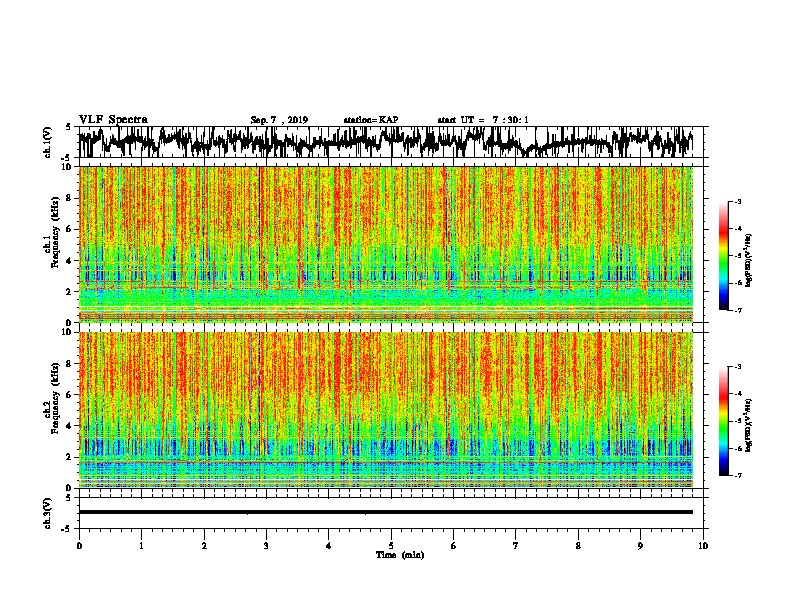Click the "VLF Spectra" title text
Viewport: 792px width, 612px height.
click(x=113, y=120)
